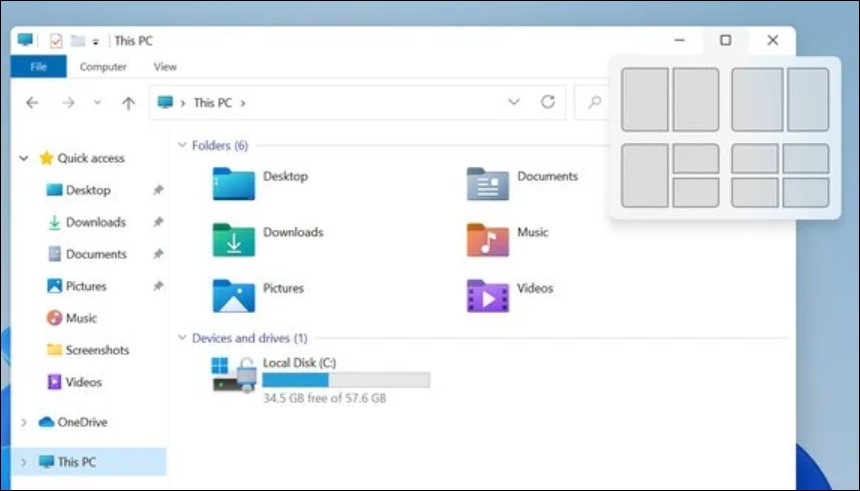Image resolution: width=860 pixels, height=491 pixels.
Task: Expand the OneDrive tree node
Action: 24,422
